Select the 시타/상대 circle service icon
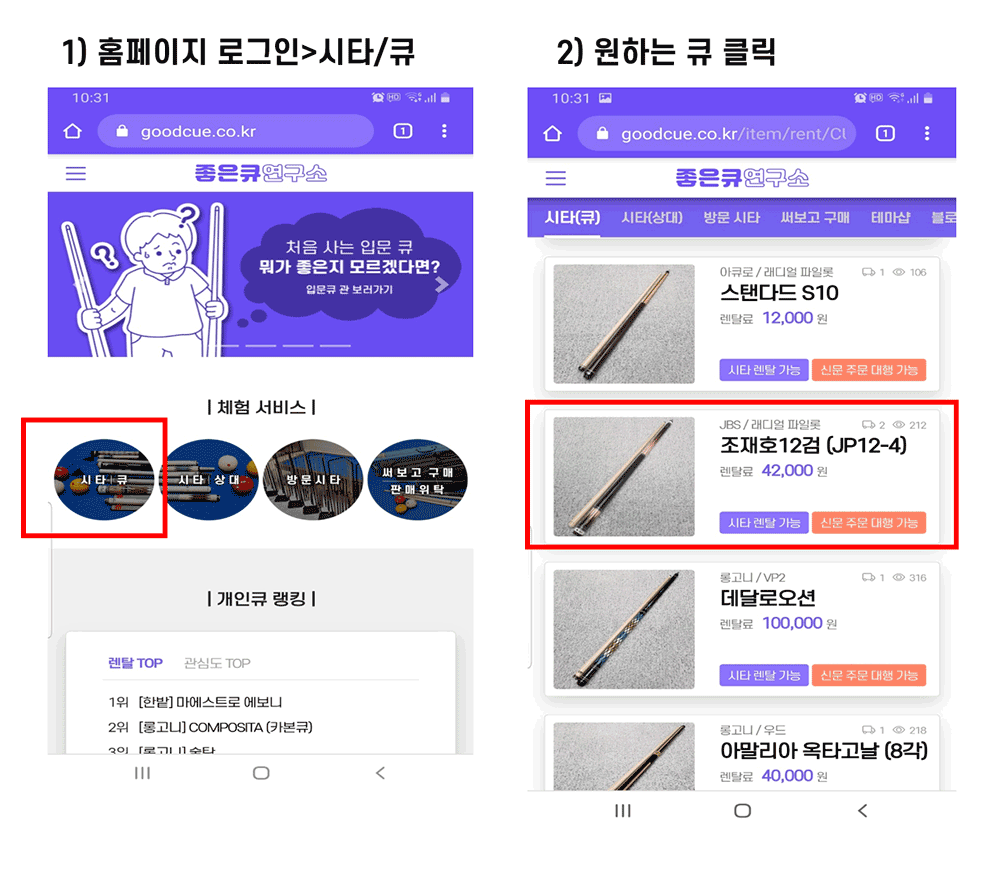This screenshot has width=1000, height=874. coord(209,479)
